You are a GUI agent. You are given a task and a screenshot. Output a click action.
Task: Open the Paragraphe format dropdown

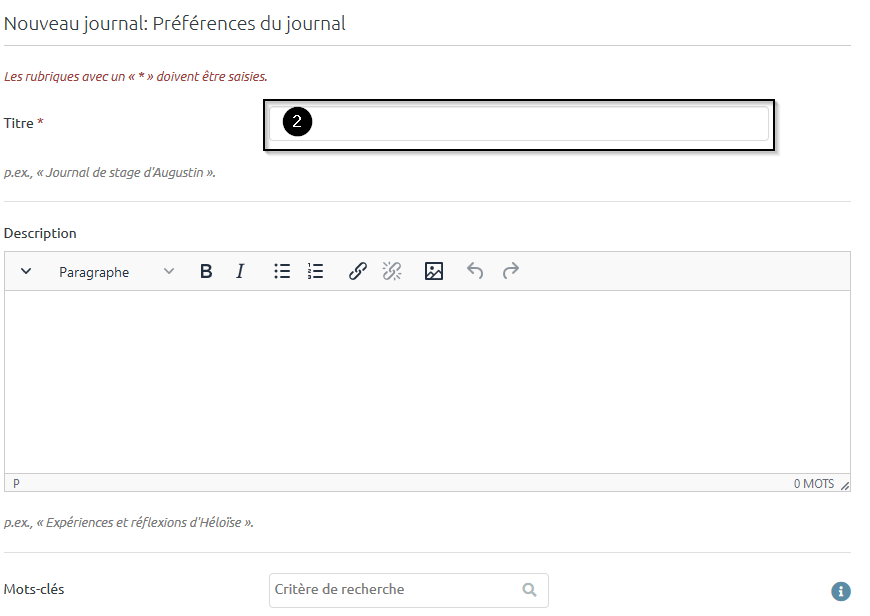pyautogui.click(x=116, y=272)
